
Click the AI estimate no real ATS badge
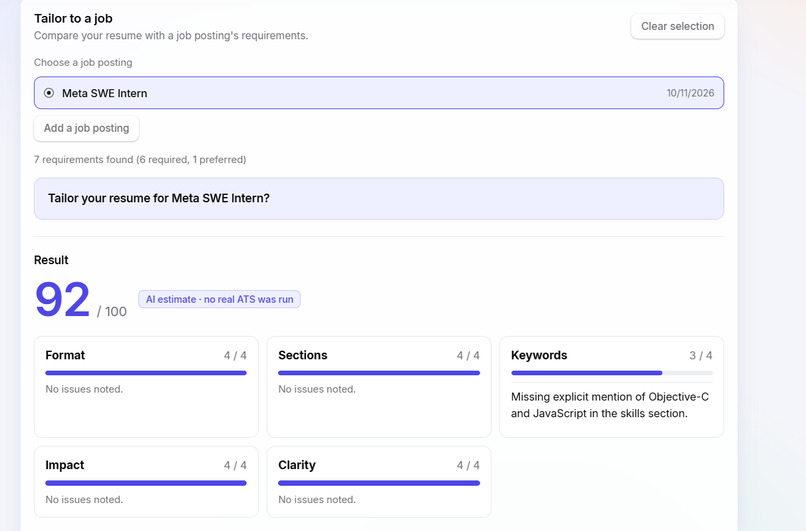click(x=219, y=299)
